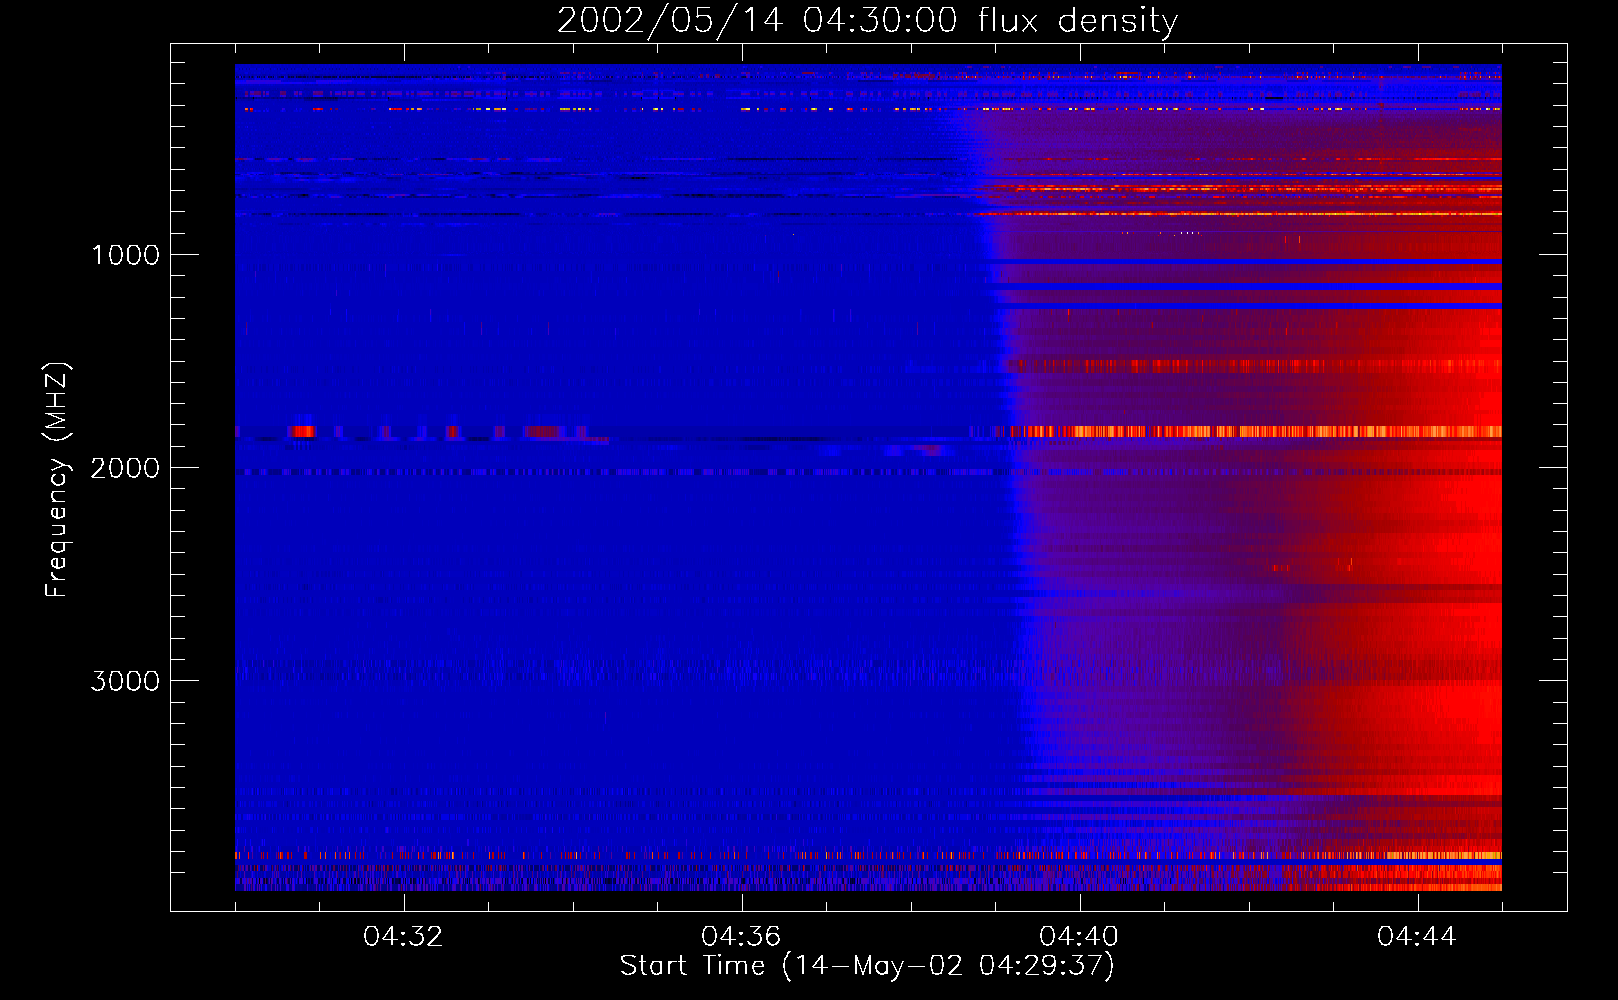Click the 'Frequency (MHZ)' axis label

(57, 480)
